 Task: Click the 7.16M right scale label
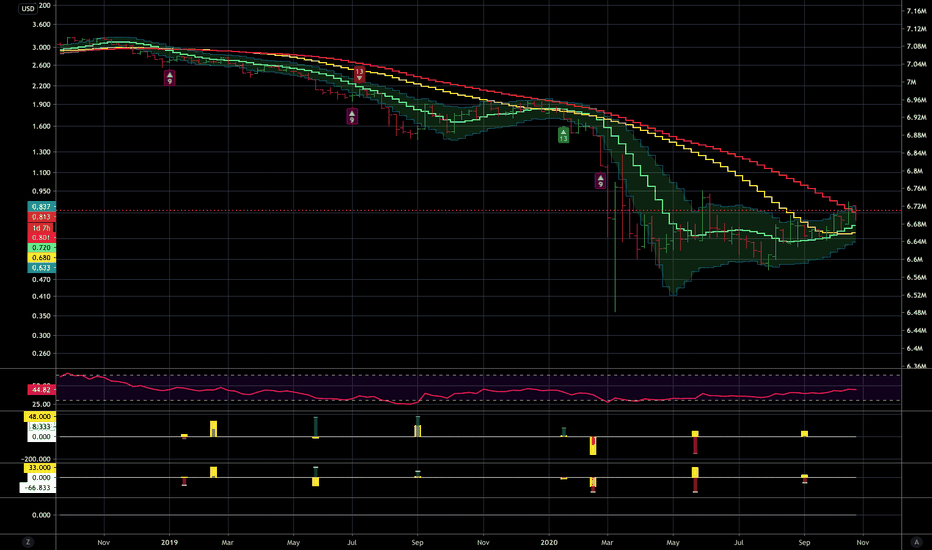coord(916,11)
